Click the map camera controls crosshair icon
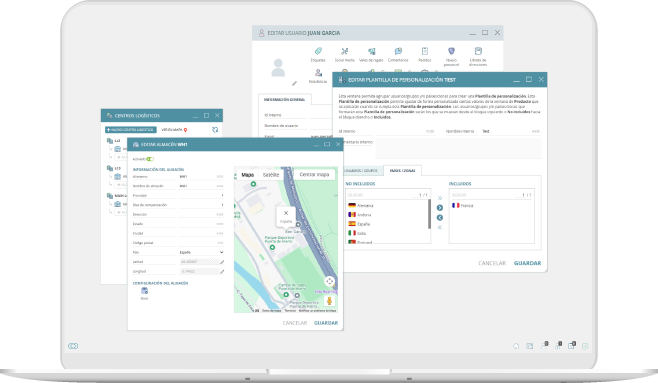658x383 pixels. (x=329, y=281)
